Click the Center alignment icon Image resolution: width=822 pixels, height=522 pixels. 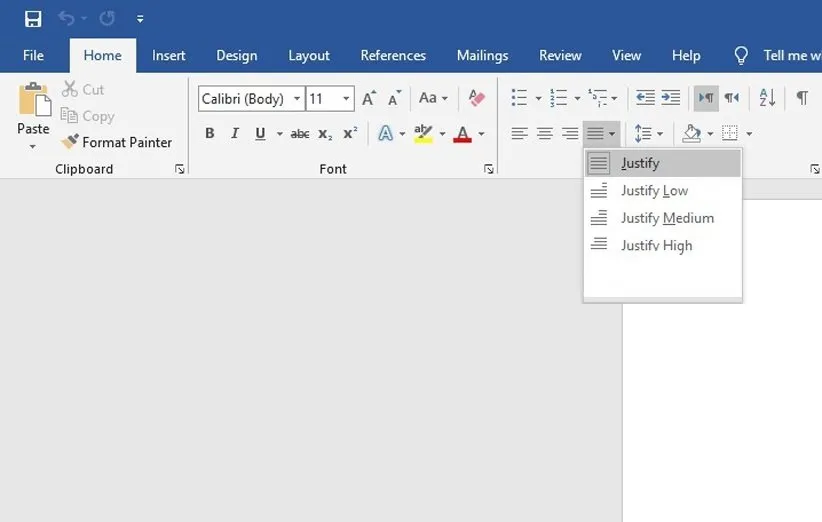pos(544,133)
